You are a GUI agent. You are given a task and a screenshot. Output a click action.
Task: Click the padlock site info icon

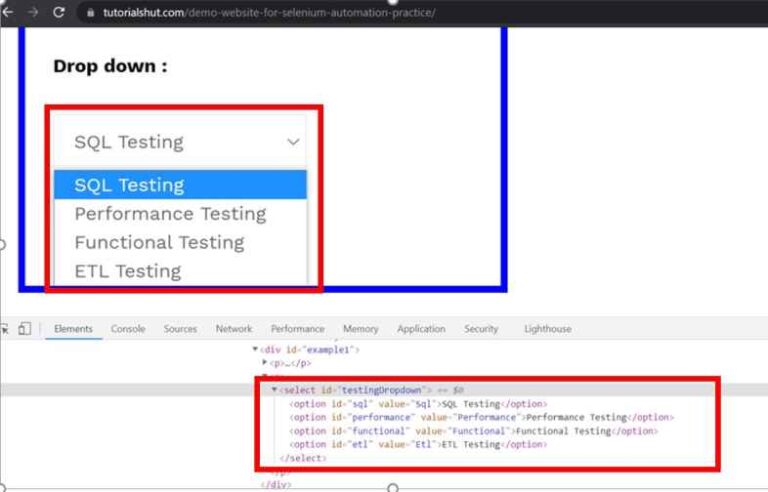pos(90,13)
